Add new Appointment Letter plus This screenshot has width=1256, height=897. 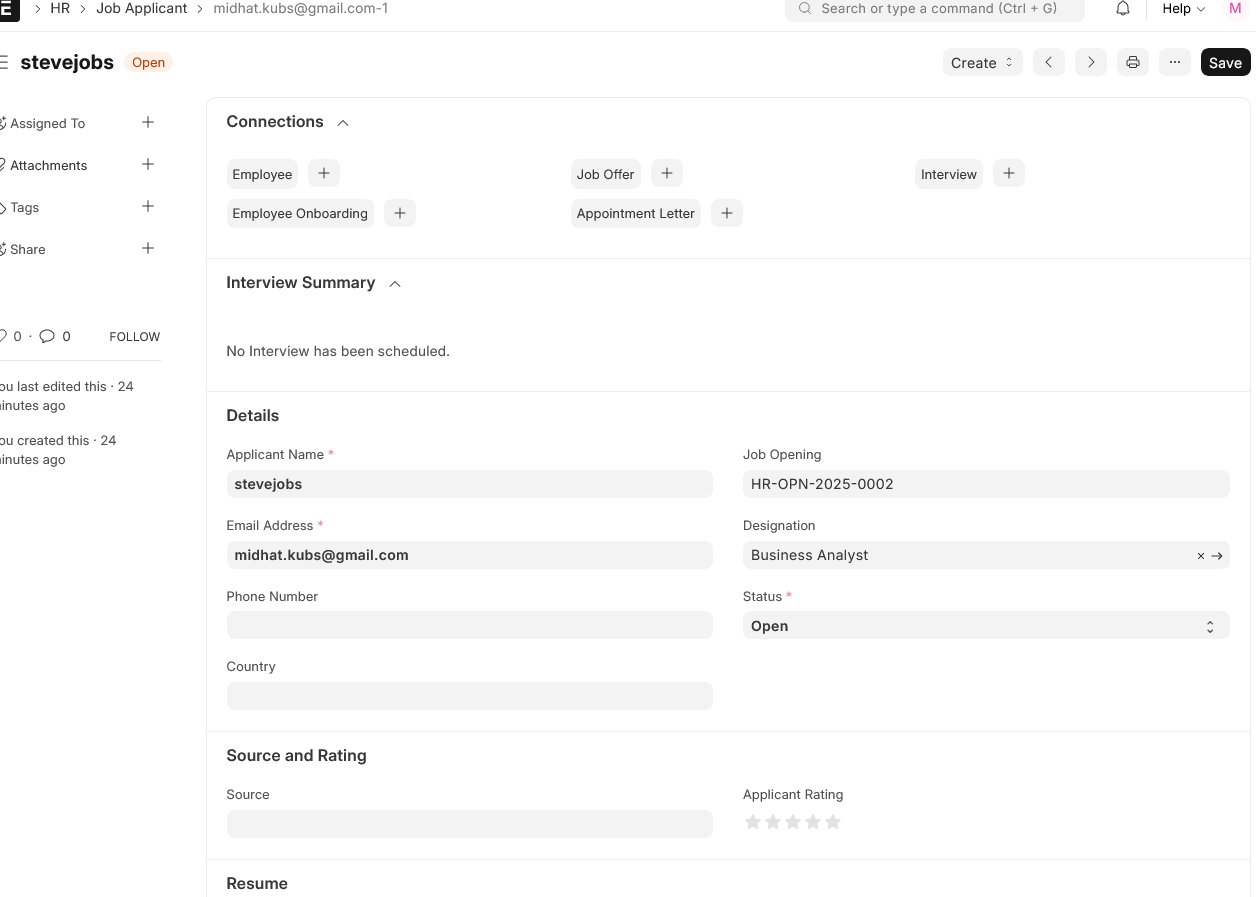727,213
